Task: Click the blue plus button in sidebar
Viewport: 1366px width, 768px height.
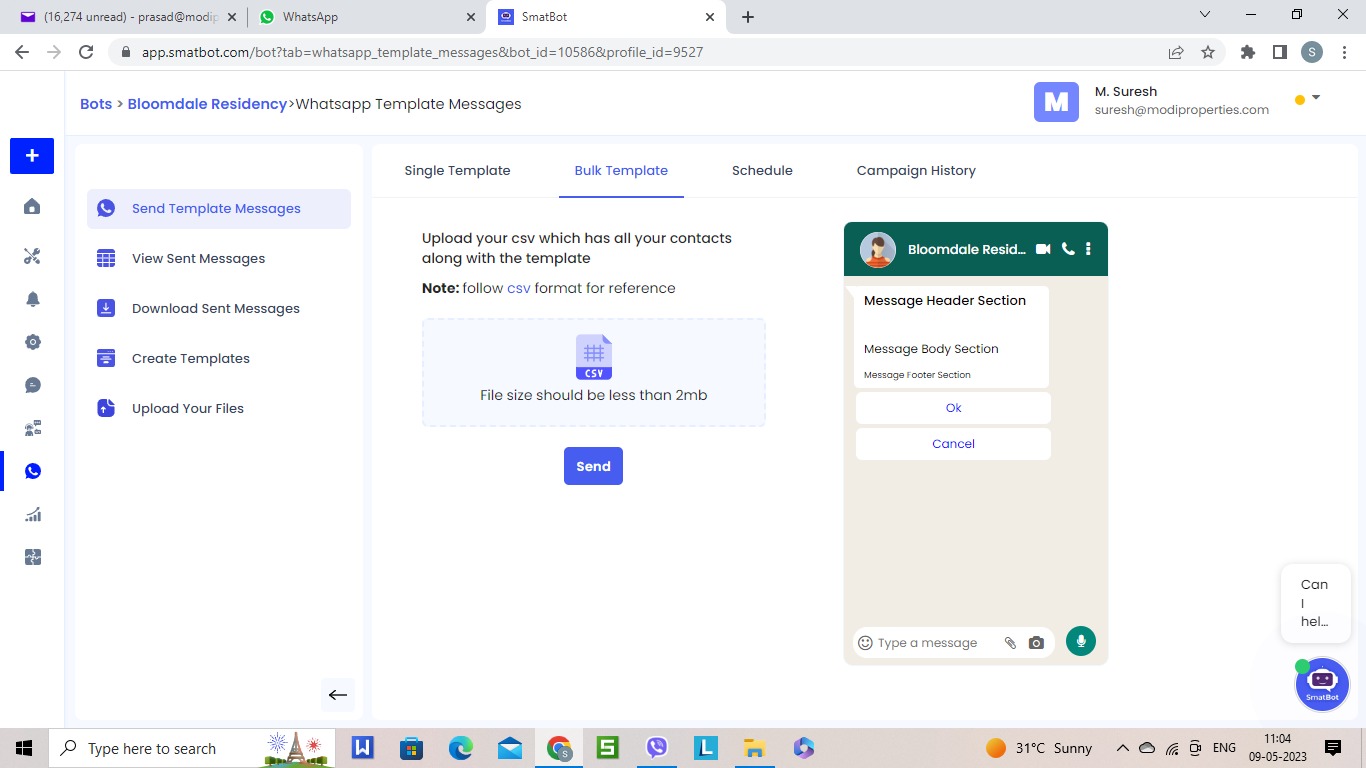Action: [32, 156]
